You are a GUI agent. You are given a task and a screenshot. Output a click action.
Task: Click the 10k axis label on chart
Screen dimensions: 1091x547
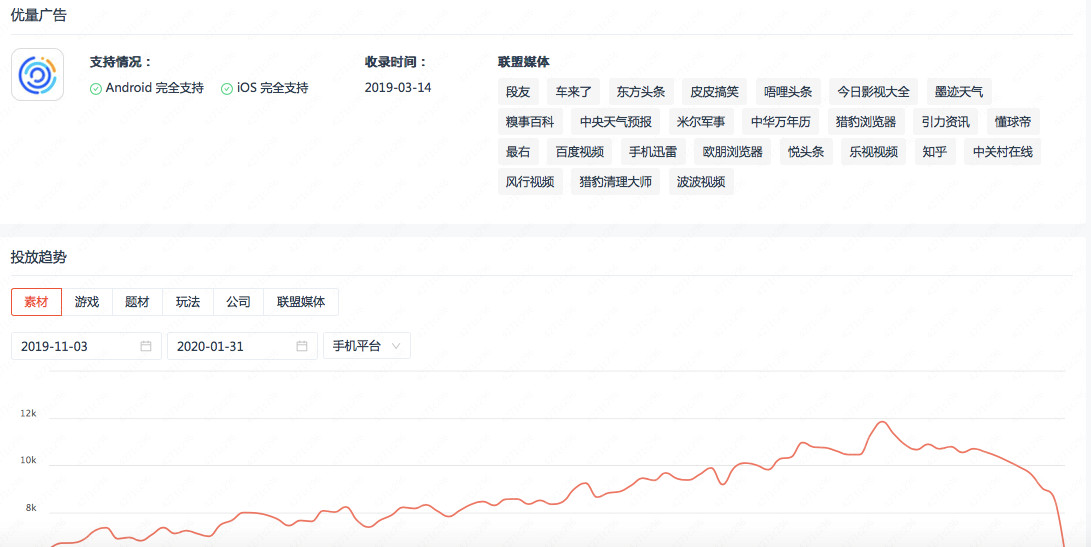click(29, 461)
